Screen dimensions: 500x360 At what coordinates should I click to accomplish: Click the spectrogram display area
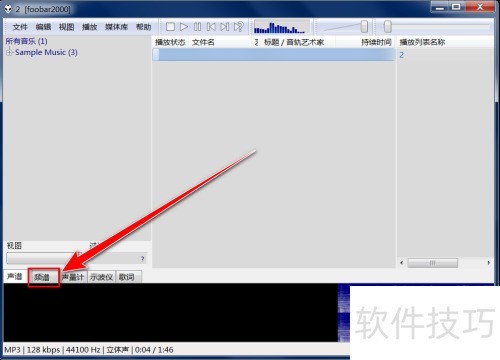[x=177, y=313]
